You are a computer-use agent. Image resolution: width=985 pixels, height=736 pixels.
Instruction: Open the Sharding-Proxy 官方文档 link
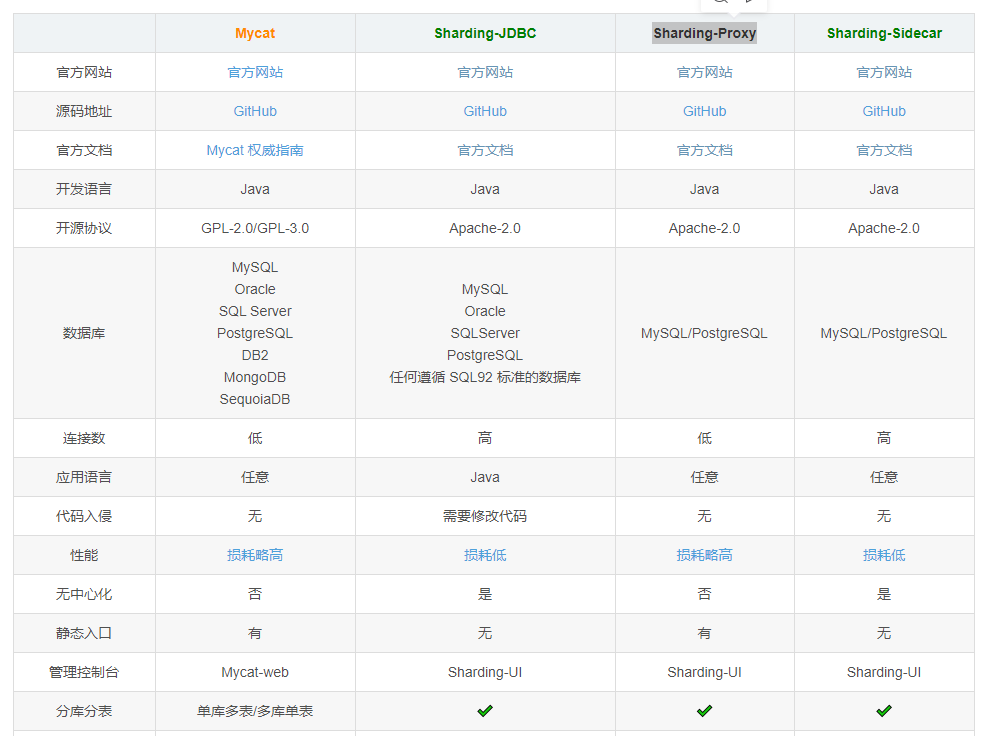pyautogui.click(x=704, y=150)
